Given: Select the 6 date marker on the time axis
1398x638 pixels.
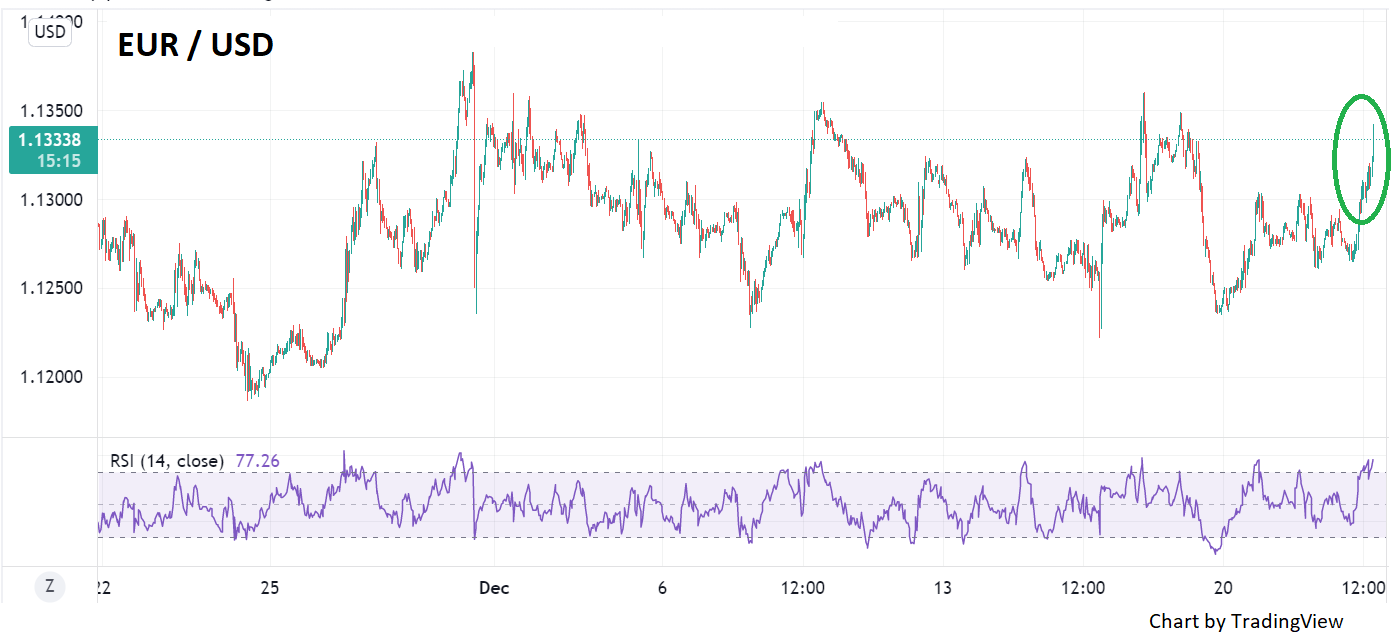Looking at the screenshot, I should coord(662,588).
